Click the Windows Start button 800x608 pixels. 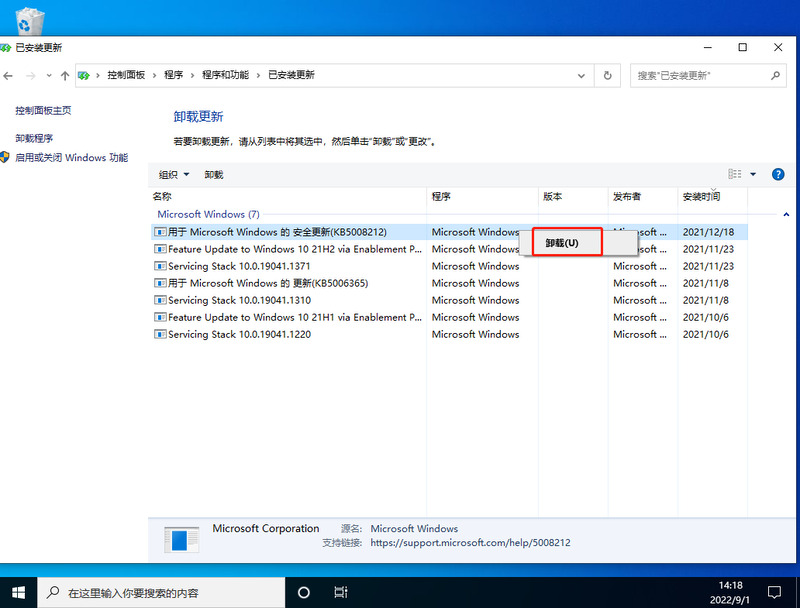18,592
